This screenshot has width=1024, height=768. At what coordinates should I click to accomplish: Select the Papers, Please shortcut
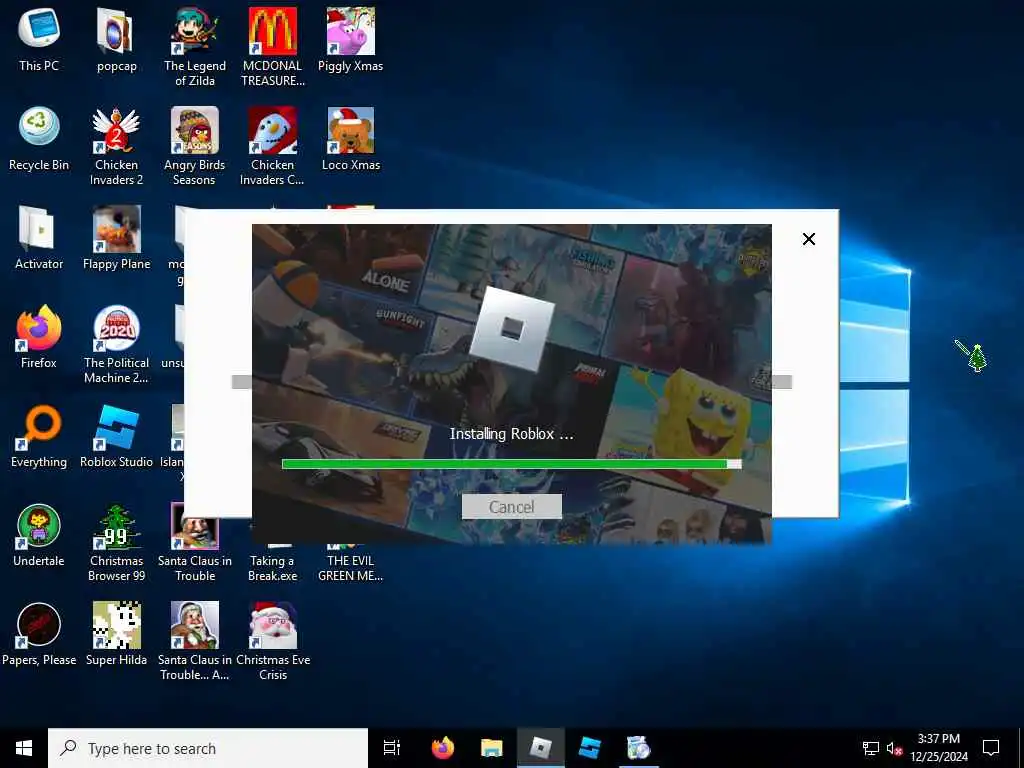click(x=39, y=635)
